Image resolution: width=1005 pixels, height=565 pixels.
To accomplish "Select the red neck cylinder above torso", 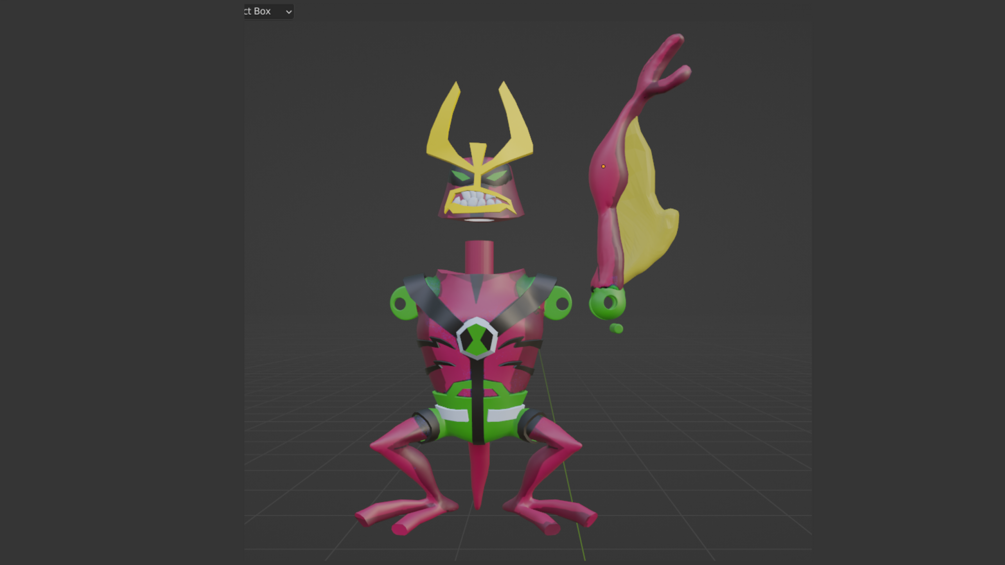I will pos(479,256).
